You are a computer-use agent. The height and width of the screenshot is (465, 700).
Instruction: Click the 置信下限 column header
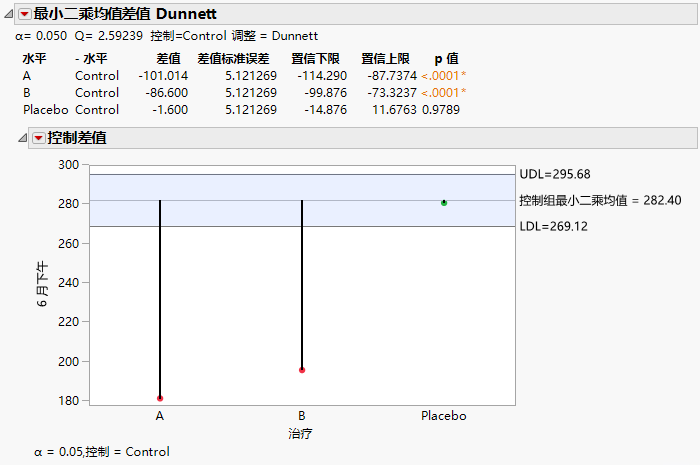(x=315, y=58)
